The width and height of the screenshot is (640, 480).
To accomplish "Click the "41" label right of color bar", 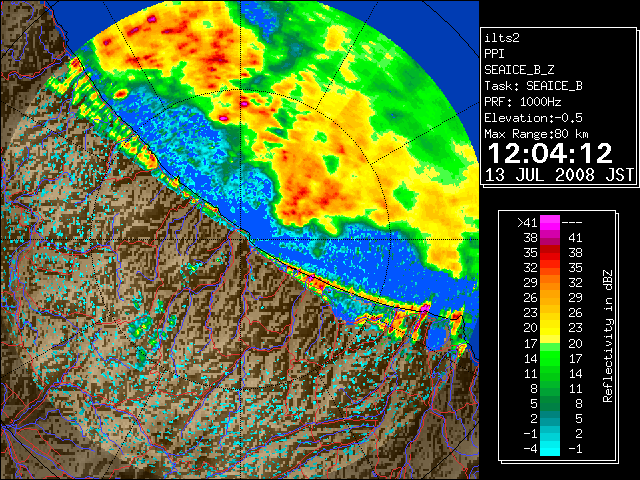I will coord(575,238).
